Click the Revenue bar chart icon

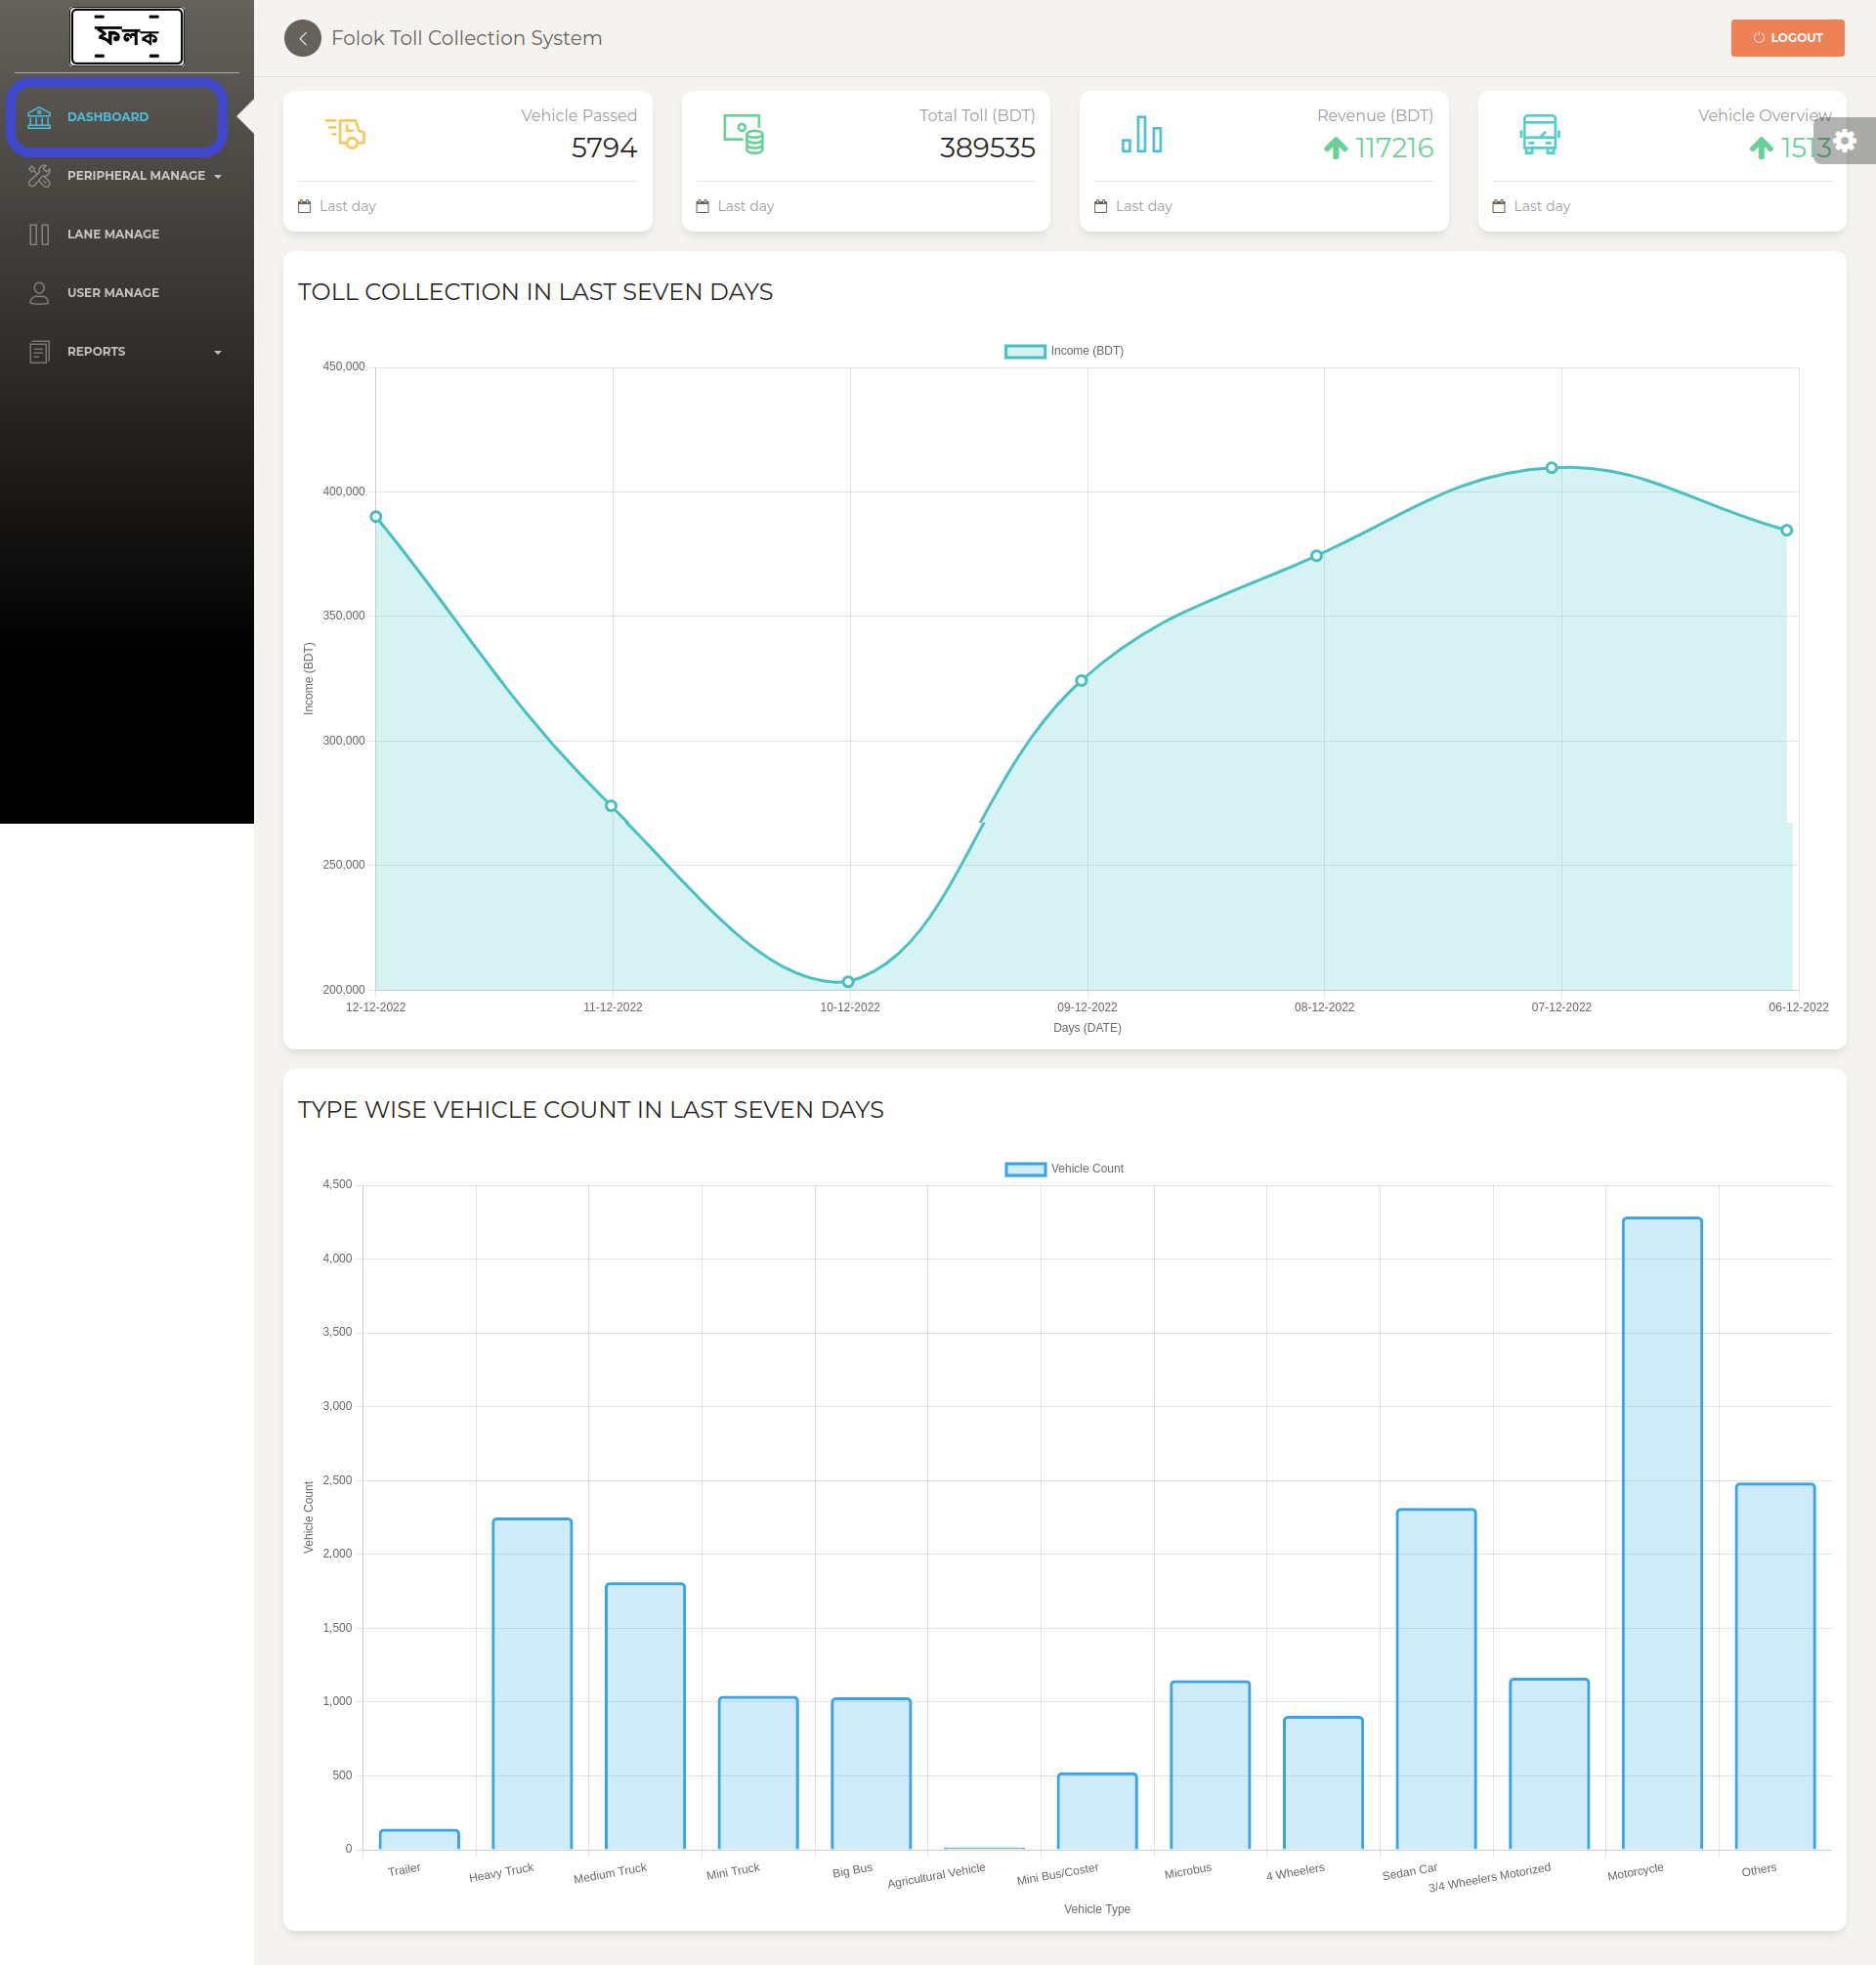[x=1141, y=134]
